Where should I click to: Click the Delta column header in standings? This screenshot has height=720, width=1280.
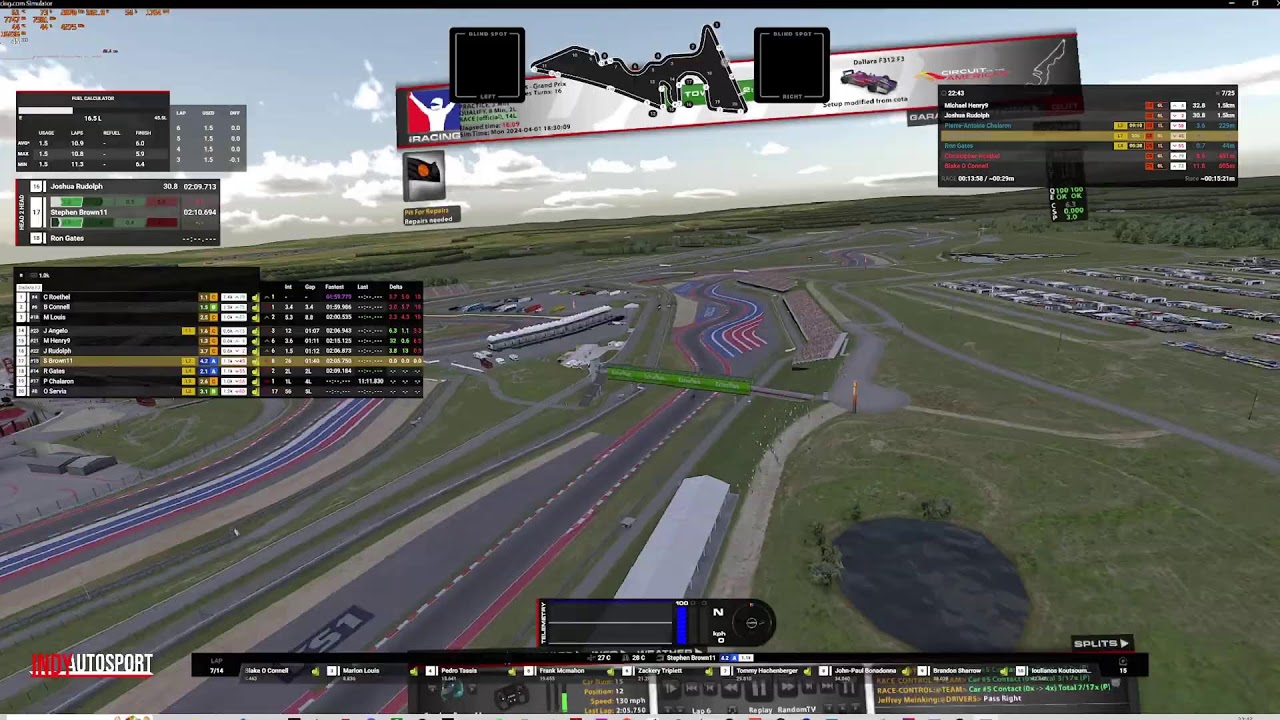pyautogui.click(x=396, y=287)
